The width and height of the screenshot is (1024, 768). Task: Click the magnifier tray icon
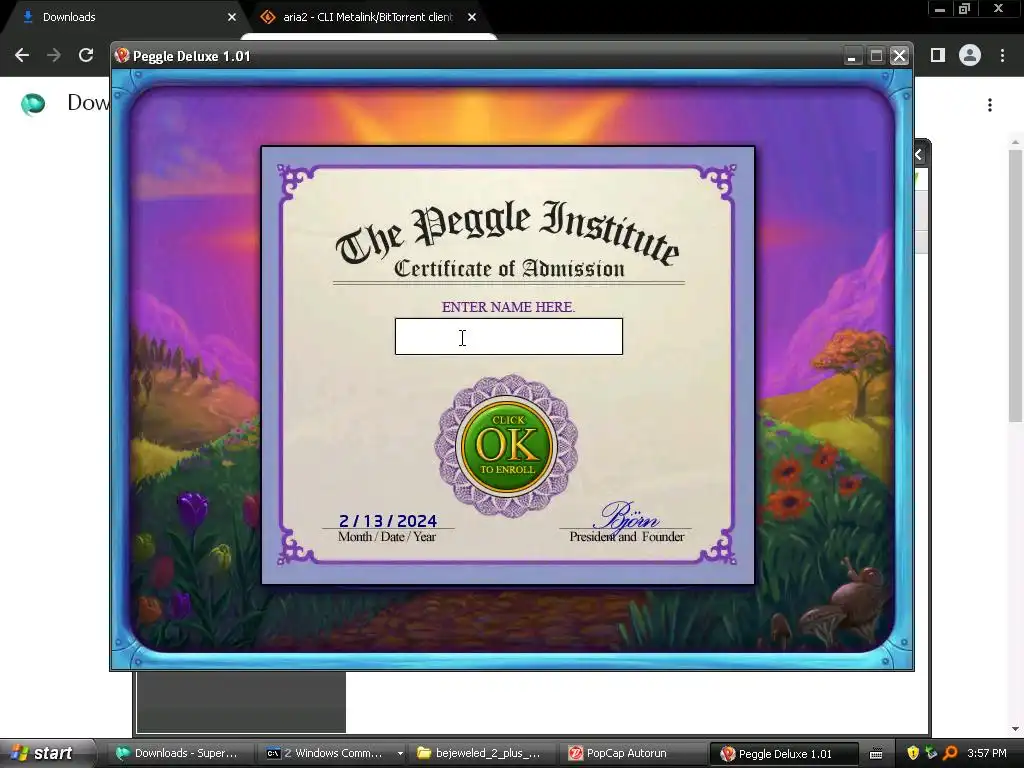pos(950,753)
